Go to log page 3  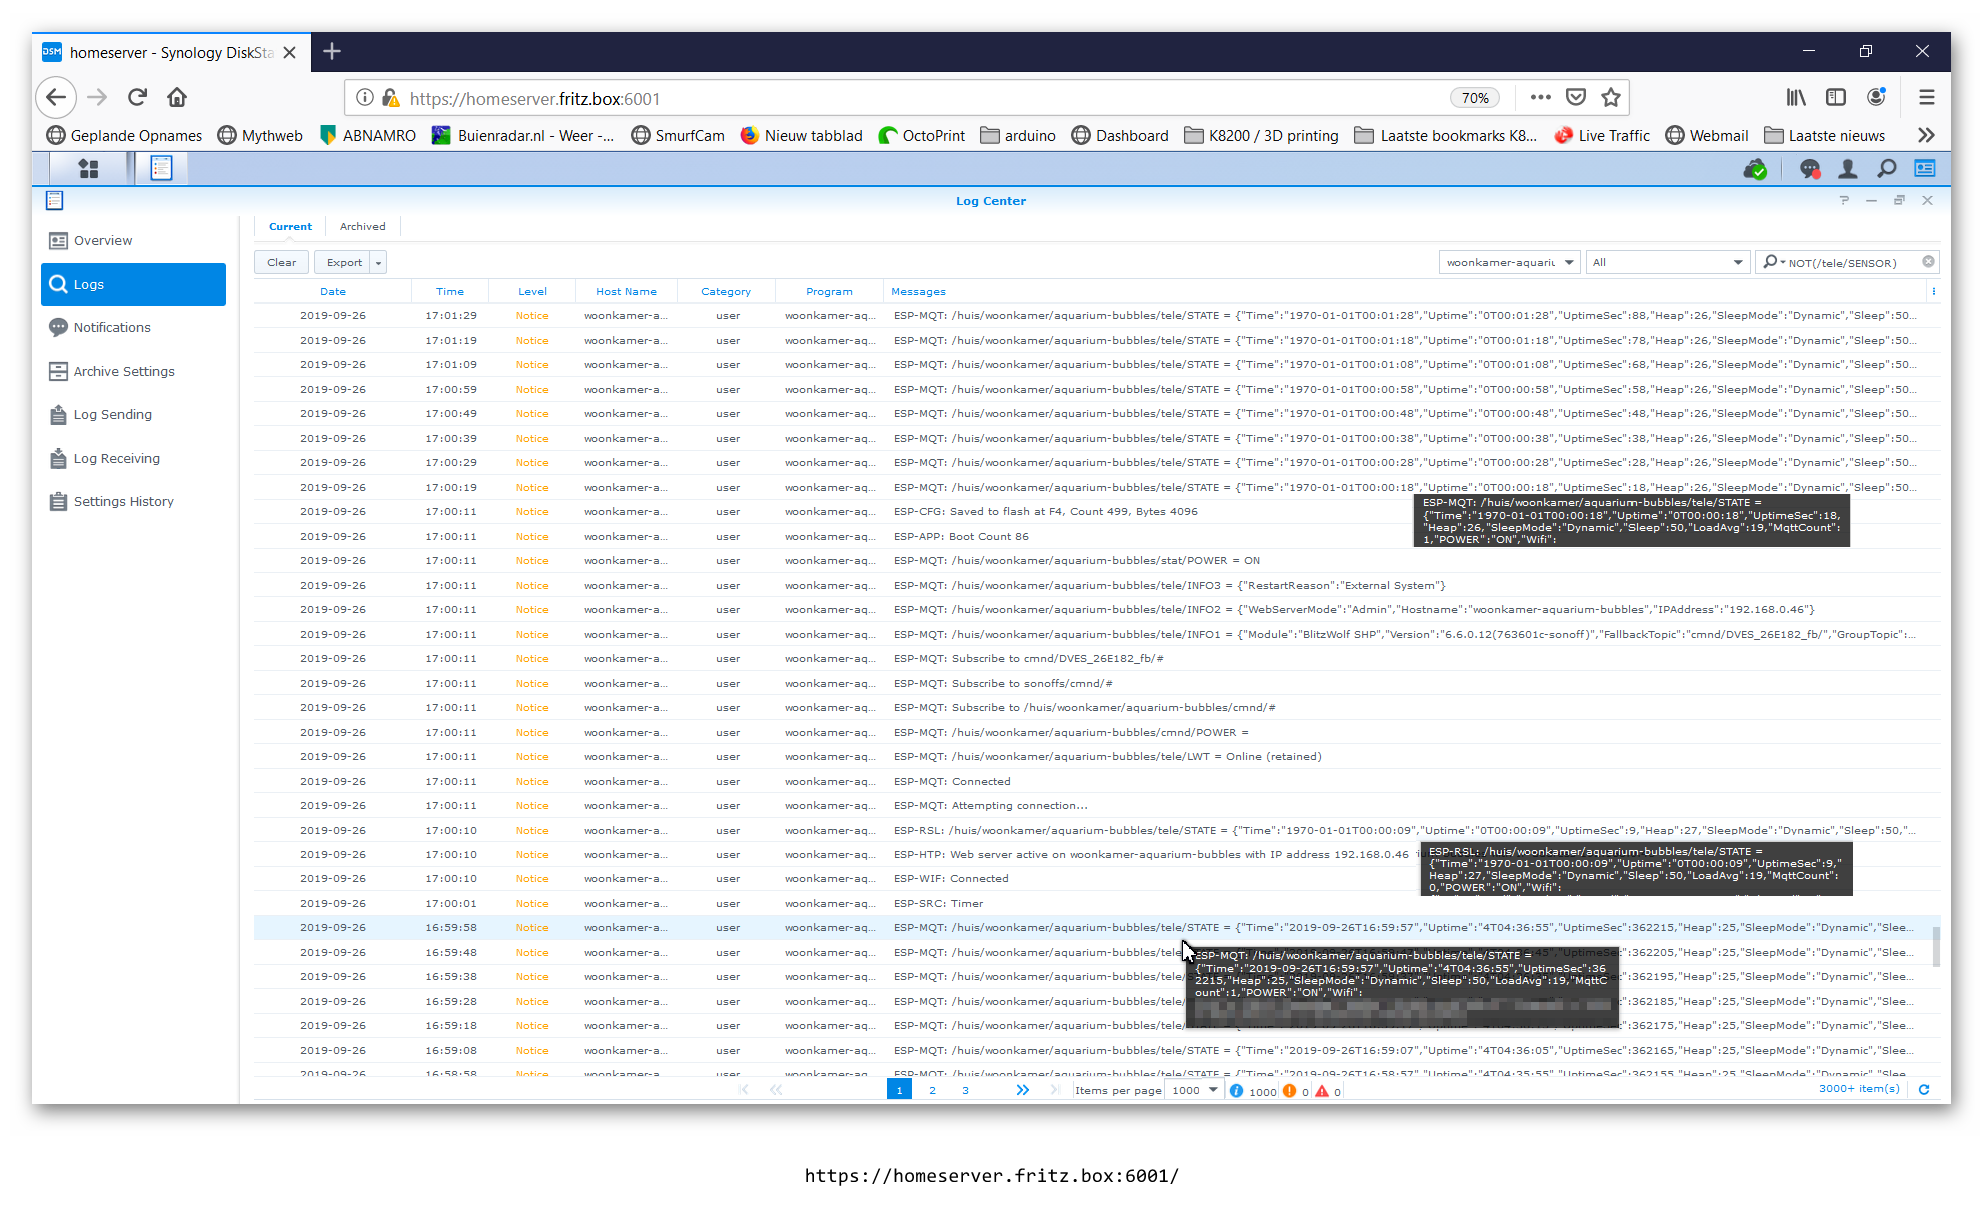click(964, 1090)
